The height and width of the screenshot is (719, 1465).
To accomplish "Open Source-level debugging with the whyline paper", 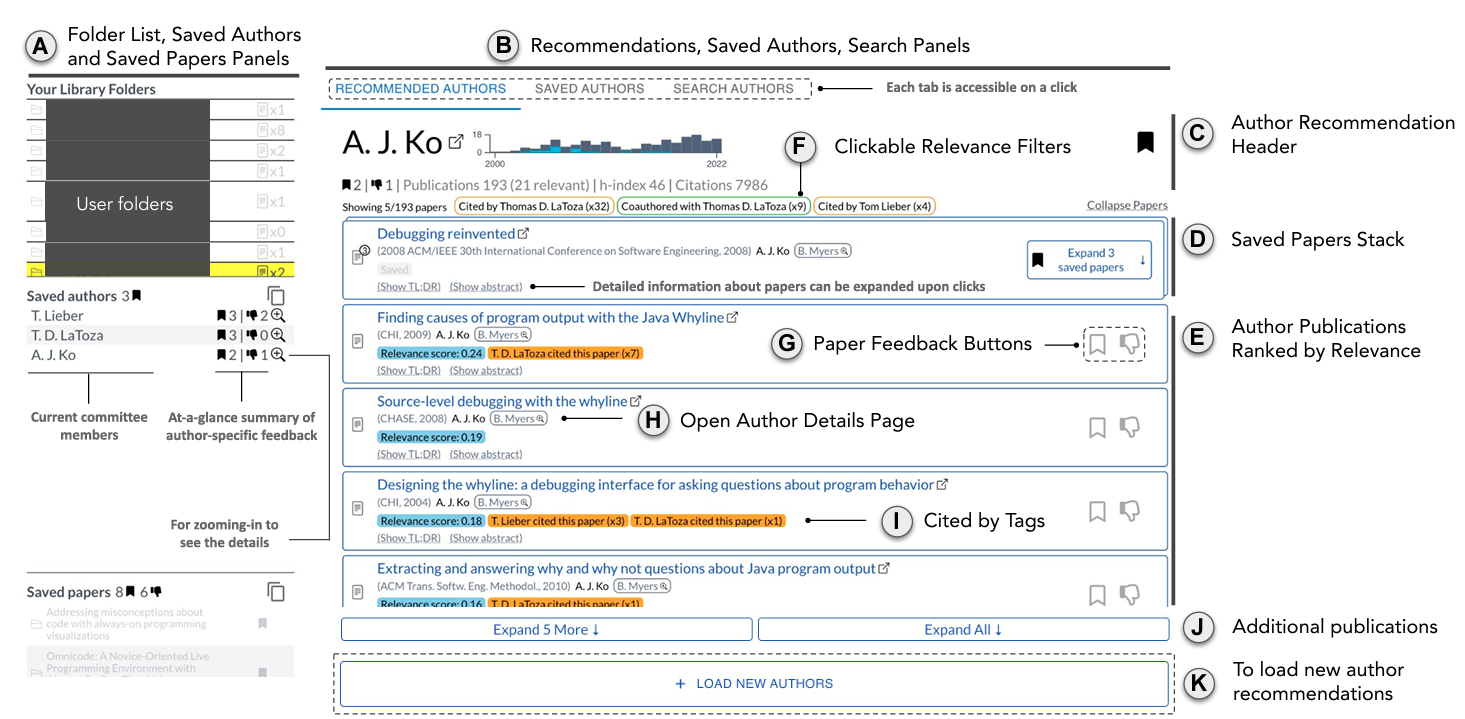I will click(x=502, y=401).
